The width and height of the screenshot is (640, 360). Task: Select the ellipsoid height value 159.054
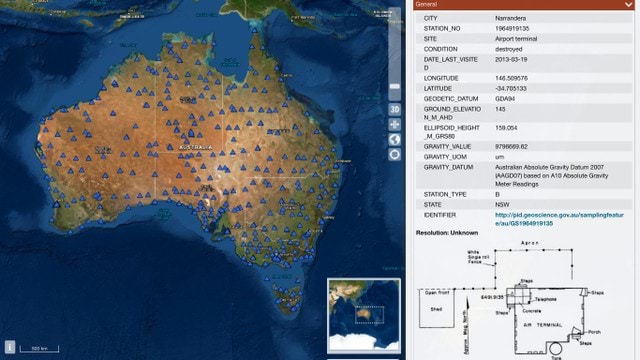click(506, 128)
